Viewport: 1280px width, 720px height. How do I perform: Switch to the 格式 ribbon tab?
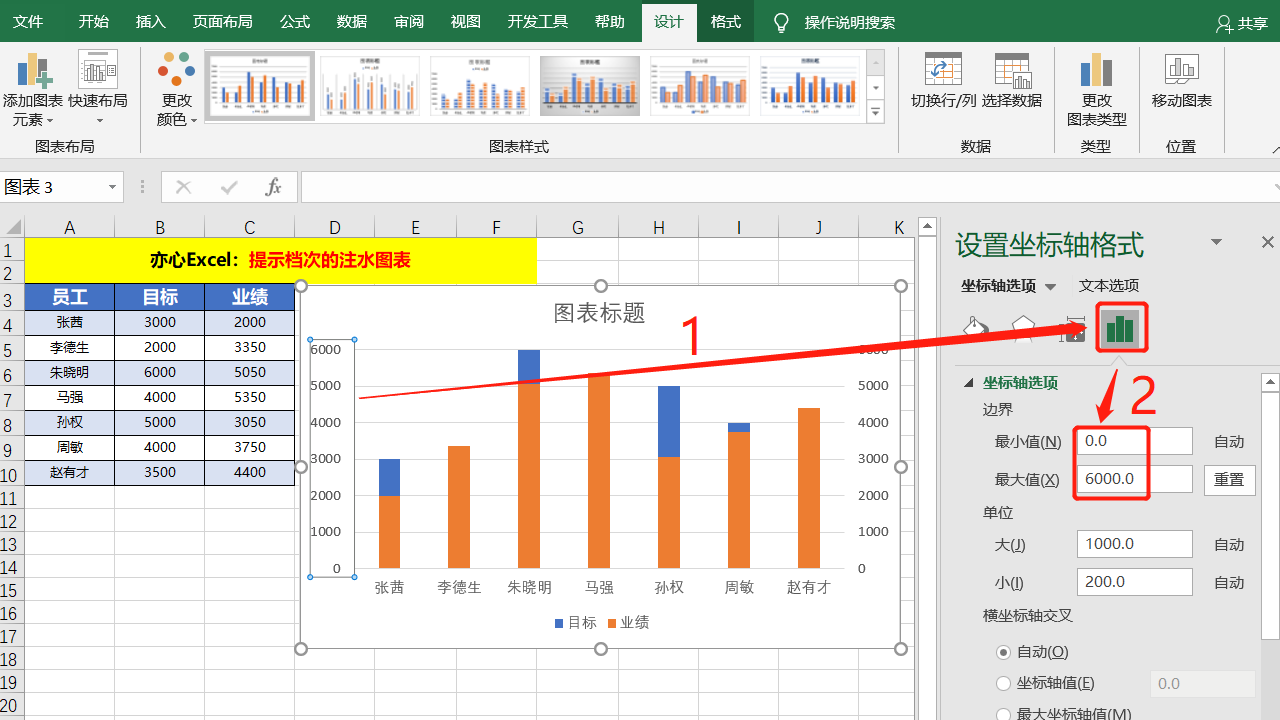click(726, 22)
